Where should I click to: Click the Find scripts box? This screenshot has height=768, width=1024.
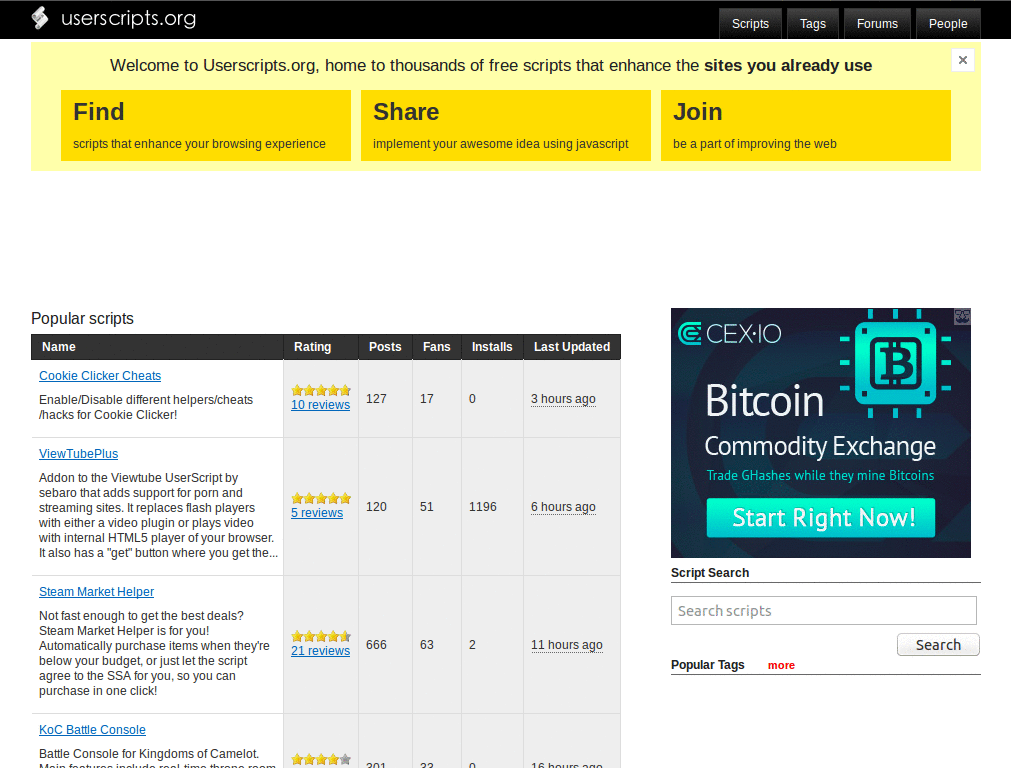coord(206,125)
